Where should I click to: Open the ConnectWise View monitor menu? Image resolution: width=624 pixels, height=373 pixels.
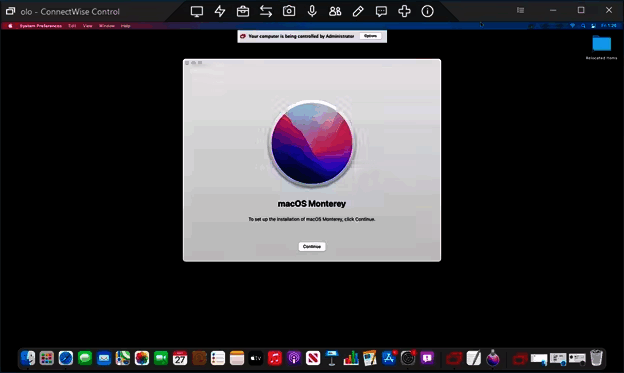[197, 11]
